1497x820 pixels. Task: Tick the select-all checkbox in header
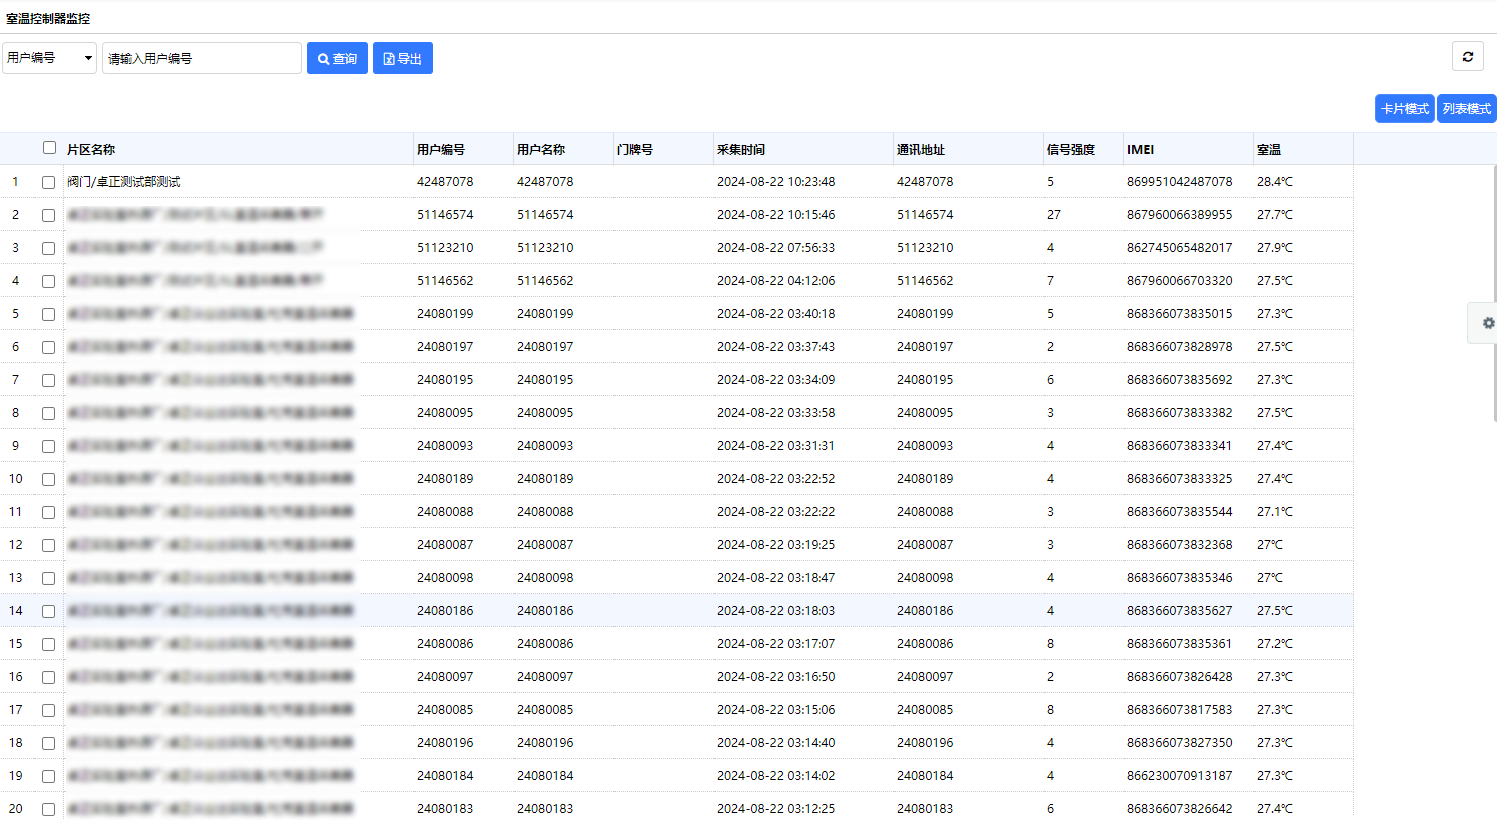[x=49, y=148]
